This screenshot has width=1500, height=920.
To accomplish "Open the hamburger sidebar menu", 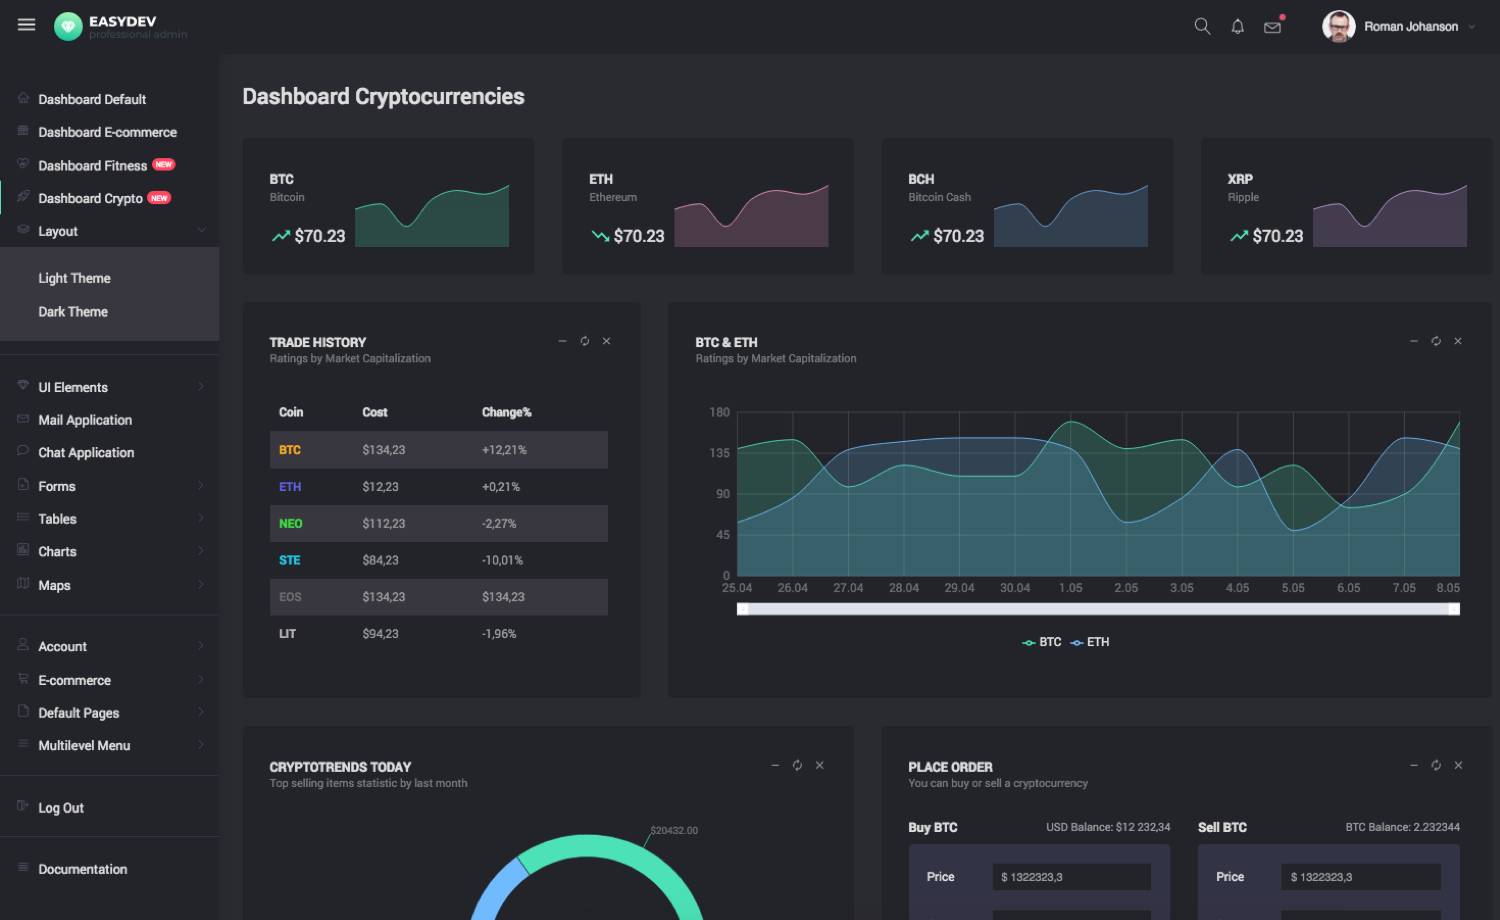I will pos(27,25).
